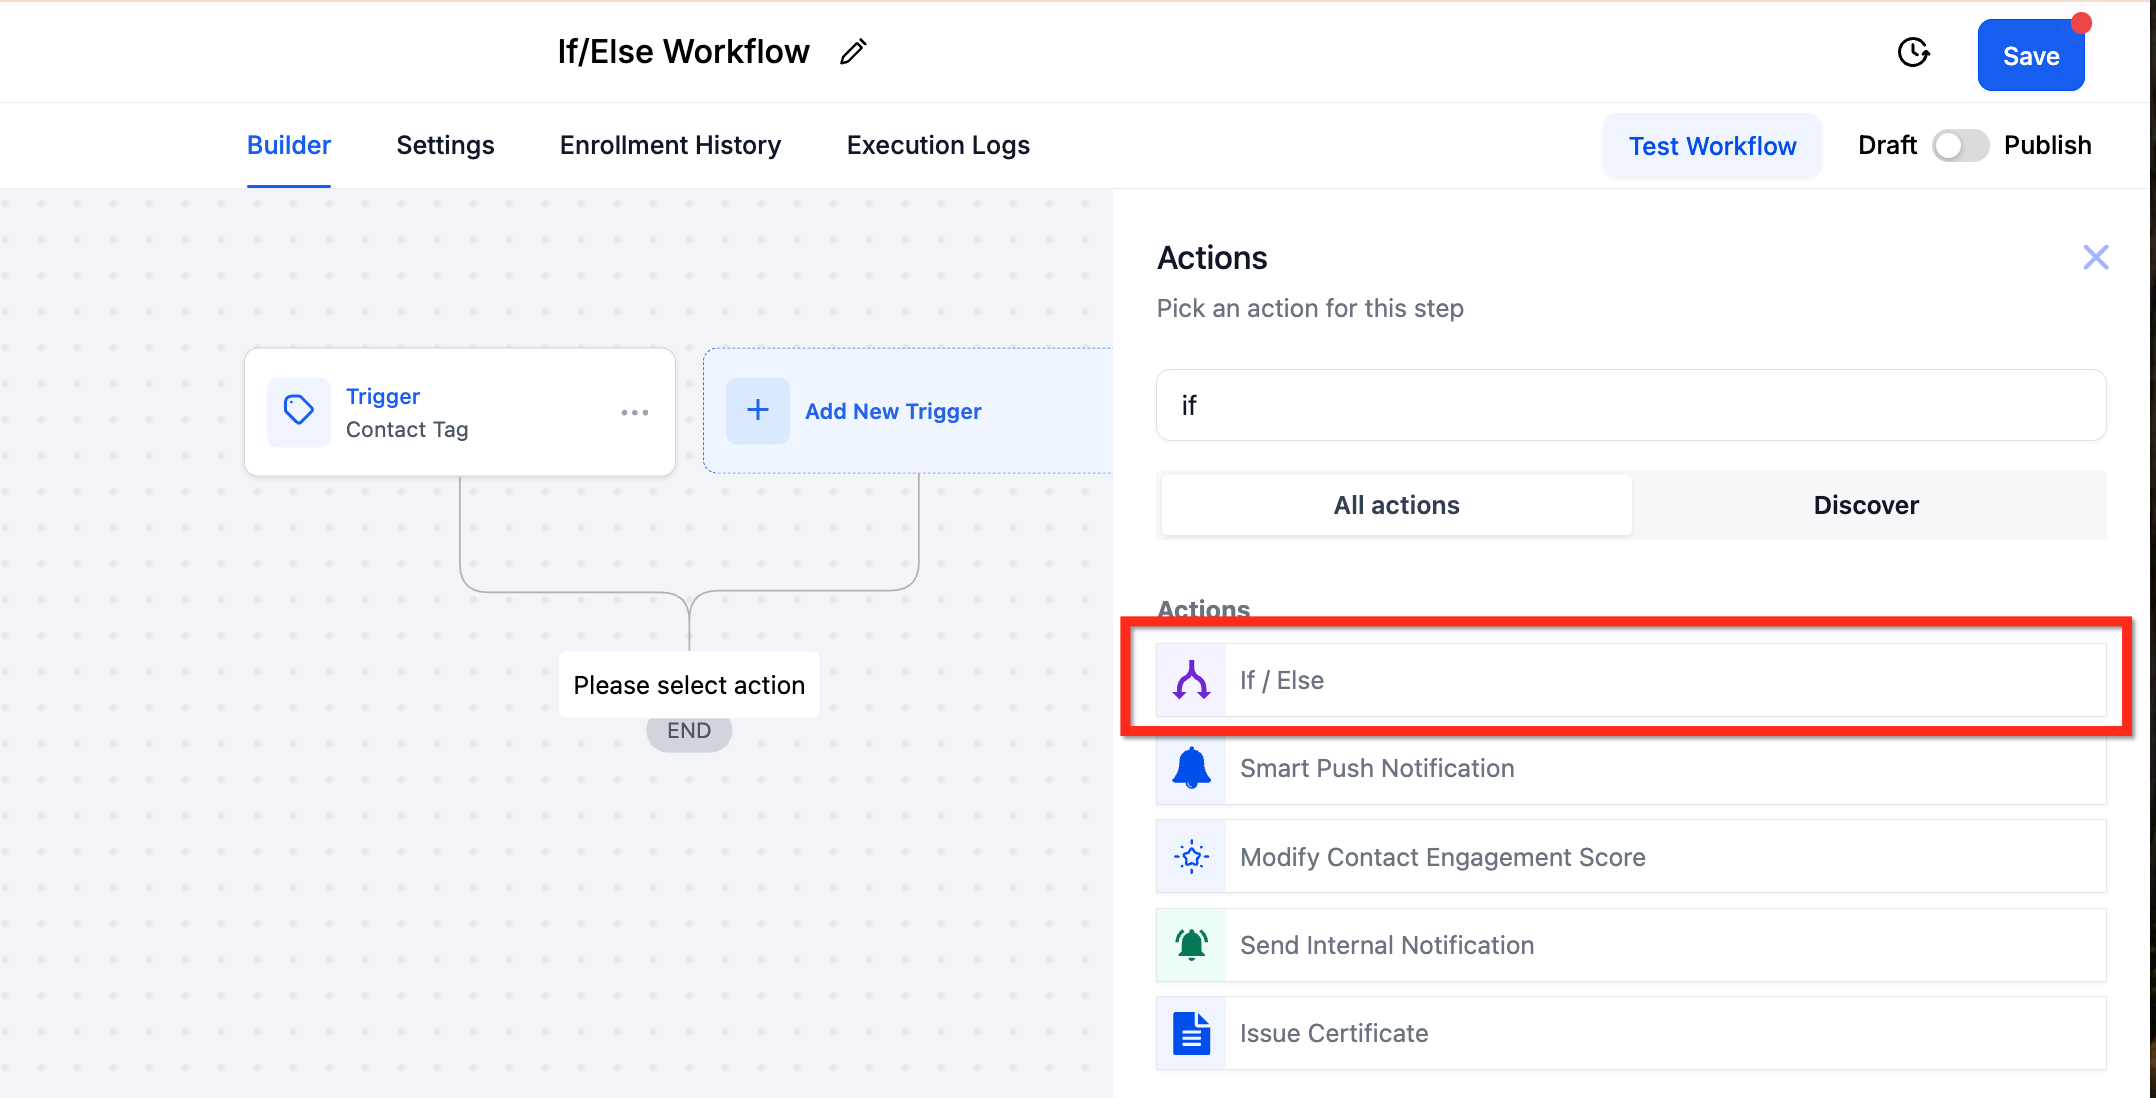Click the Engagement Score star icon
Image resolution: width=2156 pixels, height=1098 pixels.
(1191, 857)
